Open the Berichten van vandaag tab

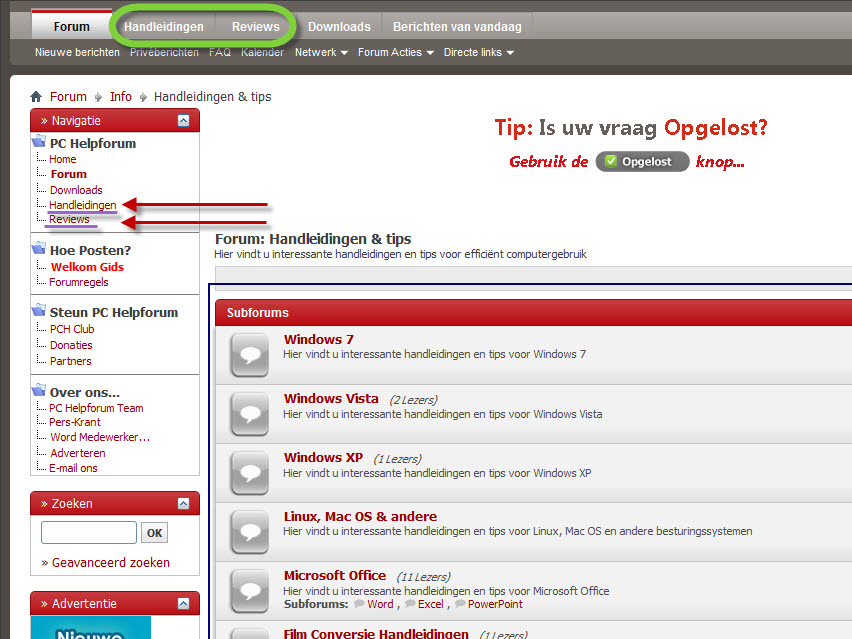click(457, 27)
